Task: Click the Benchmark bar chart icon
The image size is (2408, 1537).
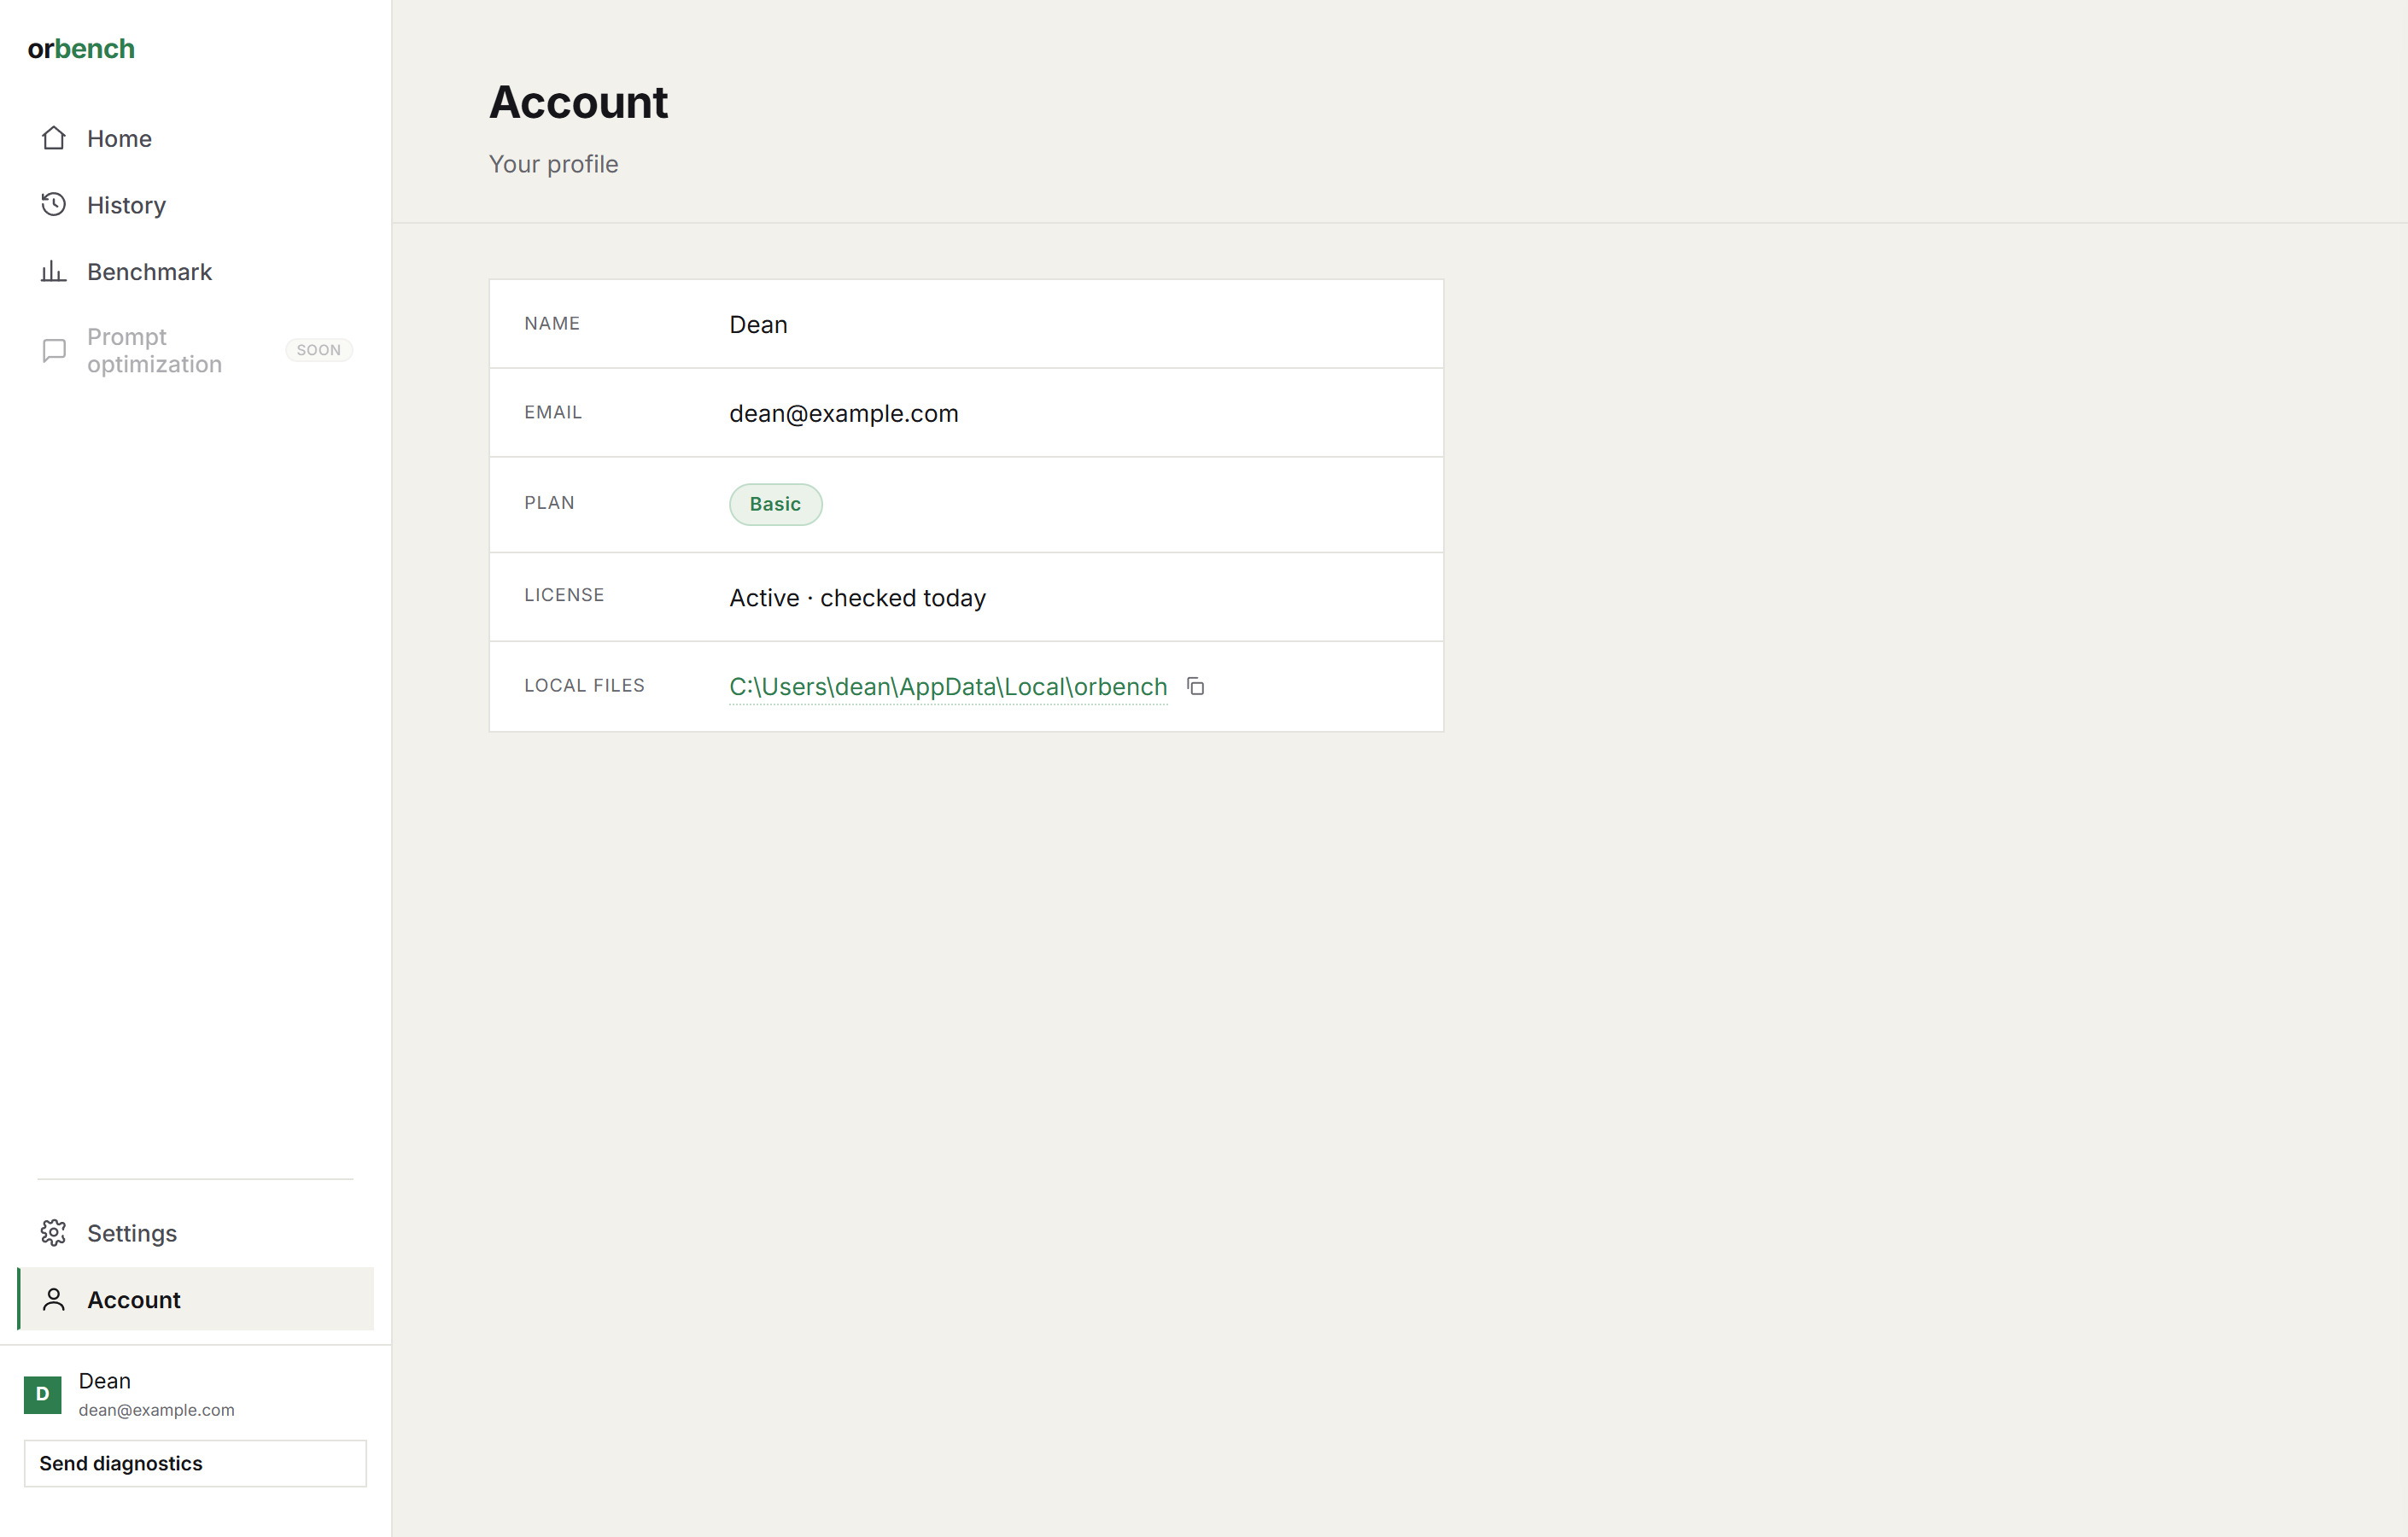Action: click(54, 271)
